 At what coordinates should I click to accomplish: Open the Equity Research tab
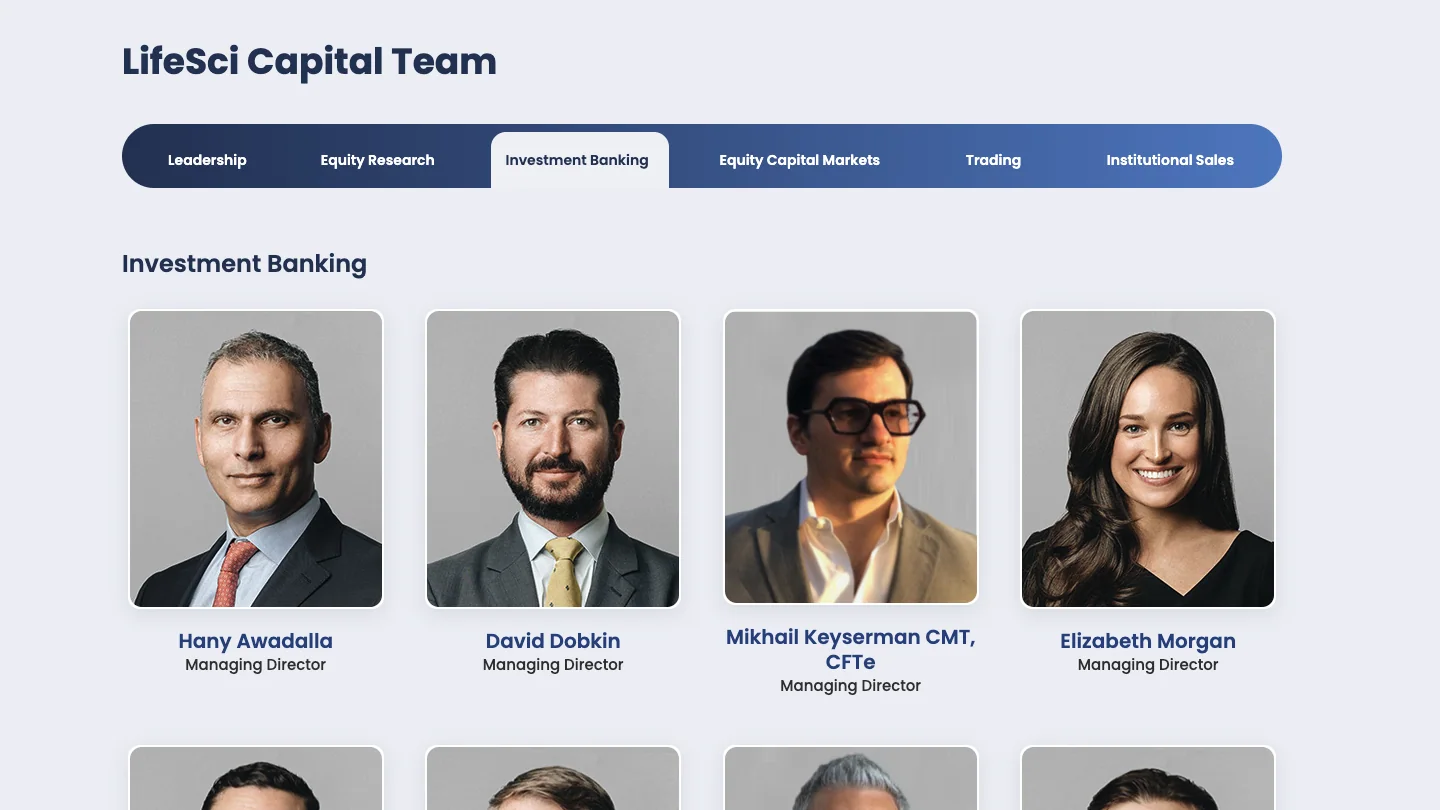(377, 160)
